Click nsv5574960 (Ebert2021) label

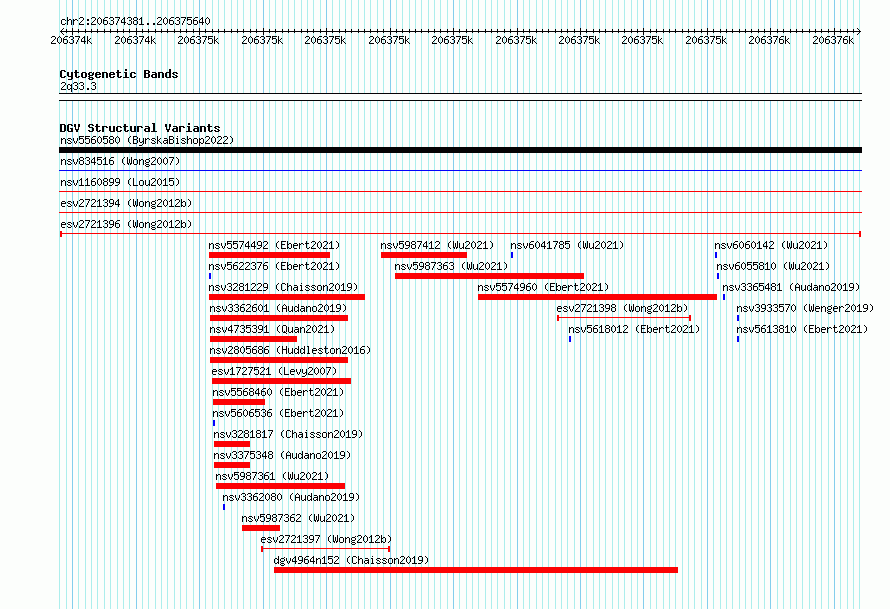[543, 287]
